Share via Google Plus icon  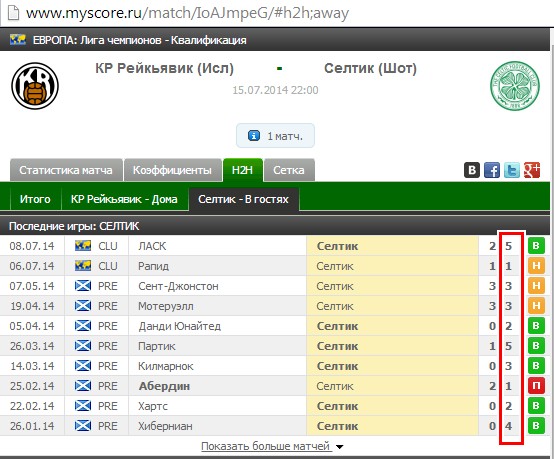tap(532, 170)
